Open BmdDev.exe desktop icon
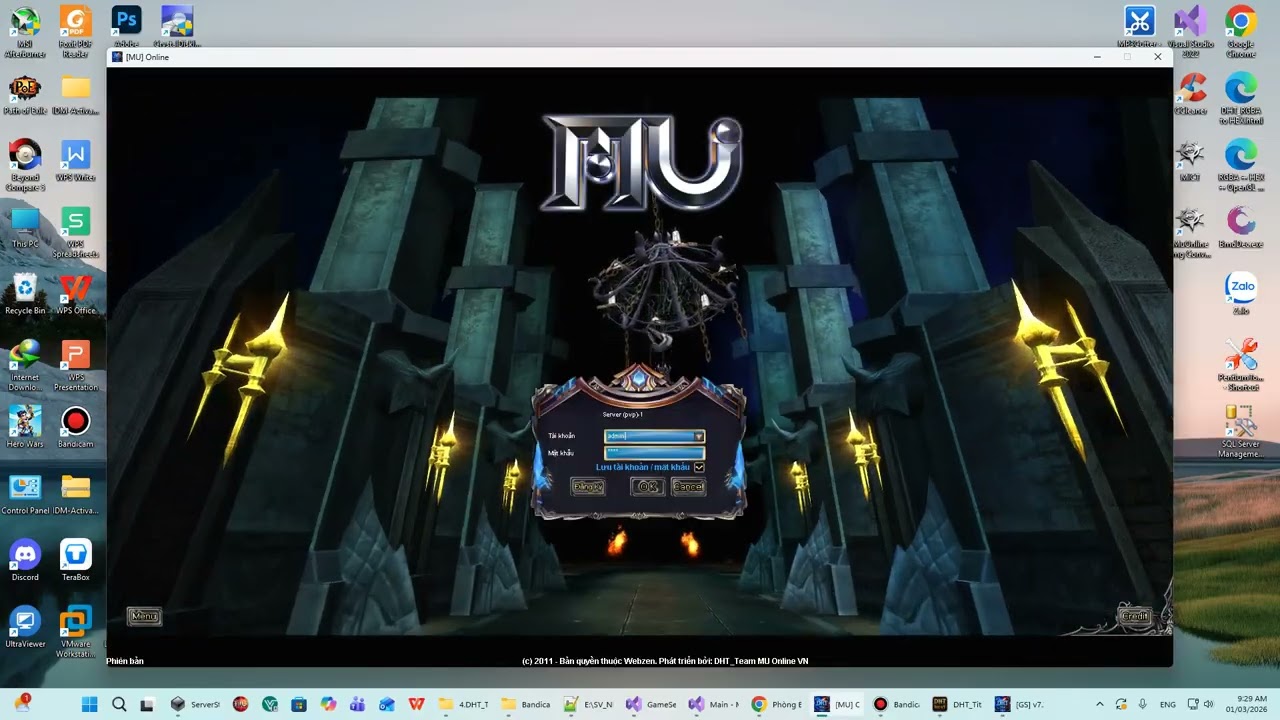1280x720 pixels. click(1241, 227)
